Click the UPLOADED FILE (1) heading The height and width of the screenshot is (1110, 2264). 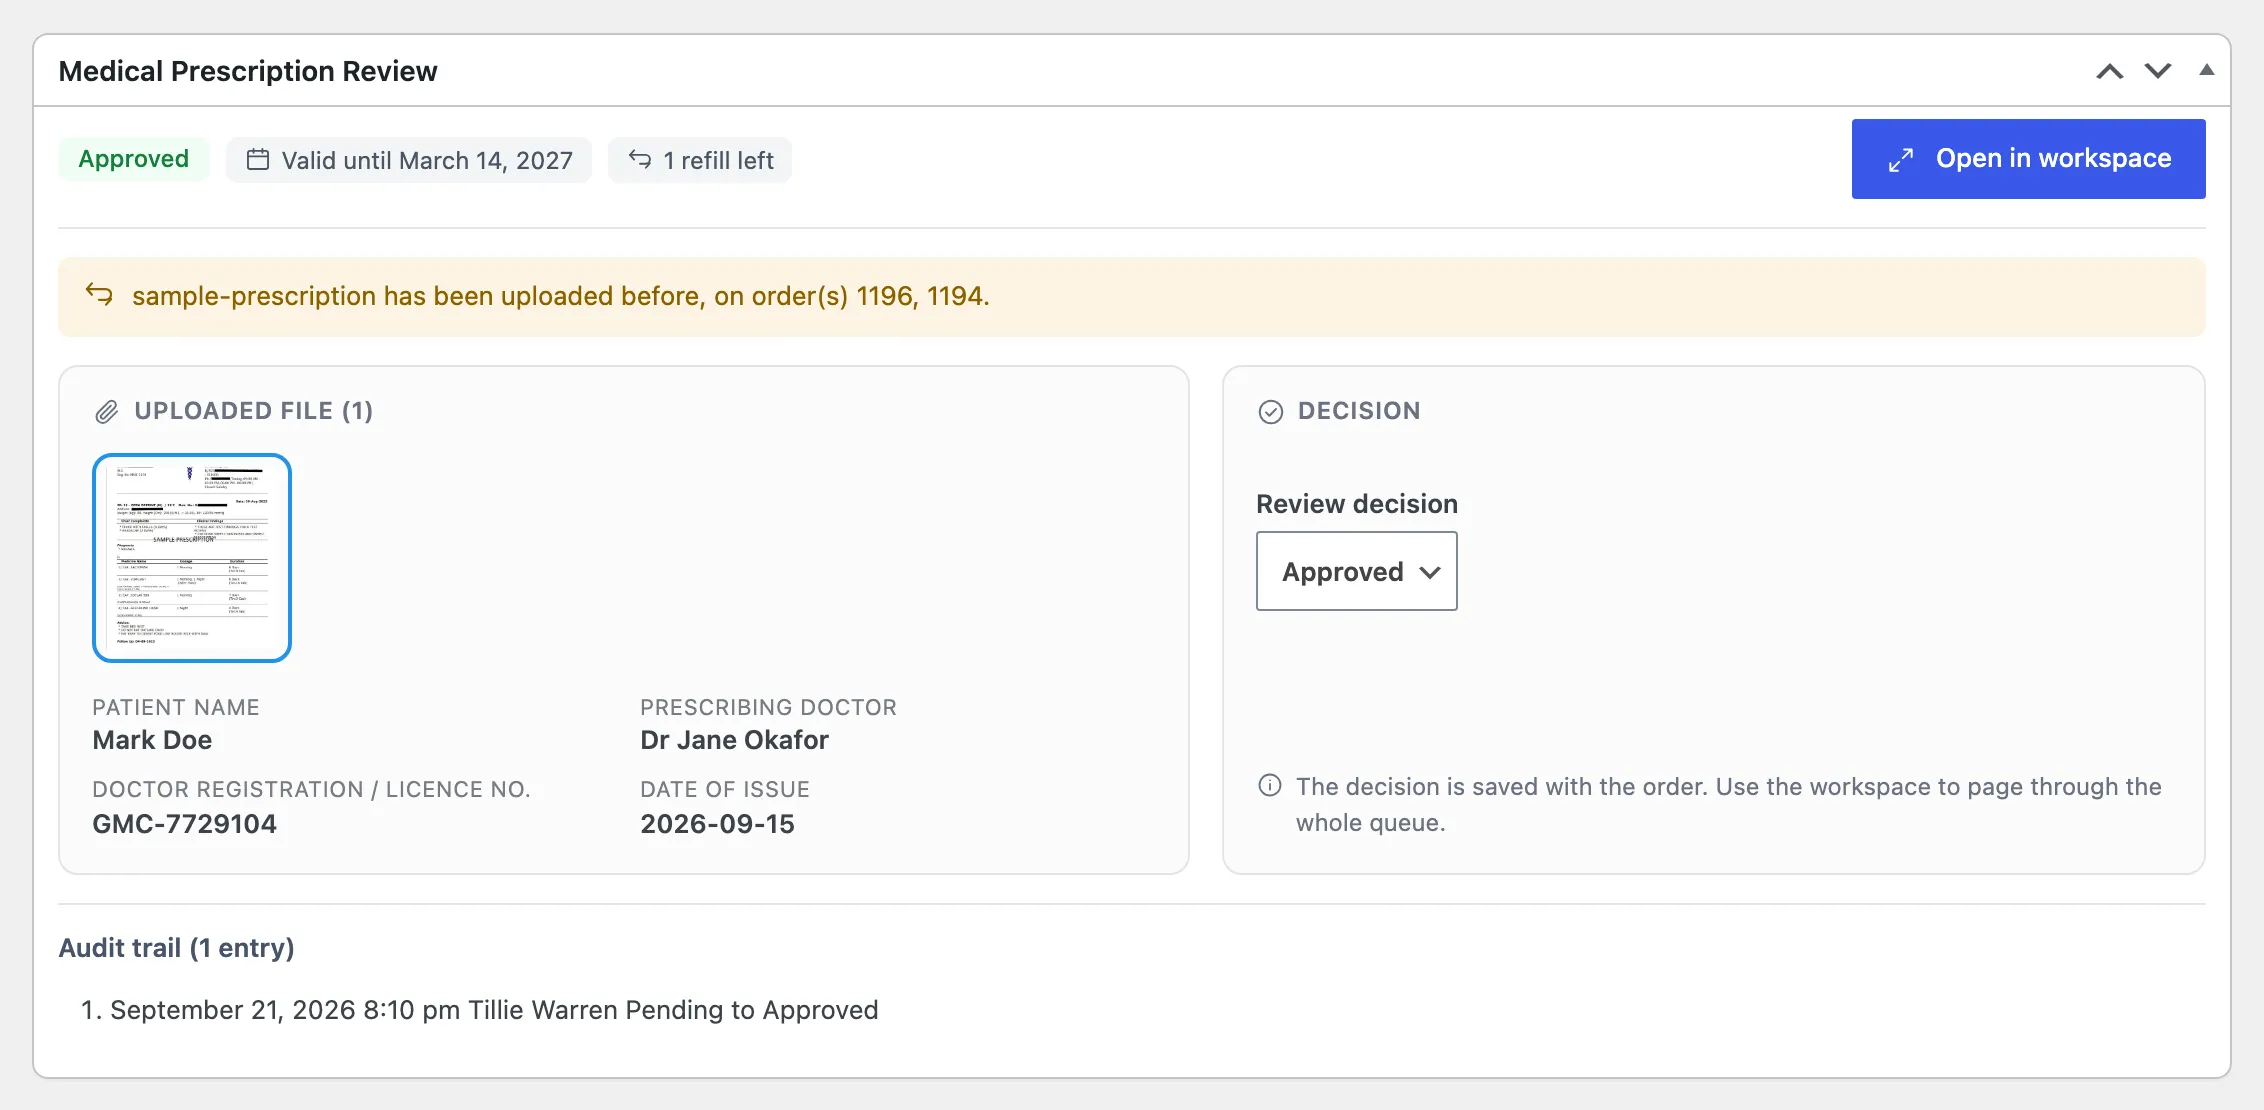pos(254,411)
